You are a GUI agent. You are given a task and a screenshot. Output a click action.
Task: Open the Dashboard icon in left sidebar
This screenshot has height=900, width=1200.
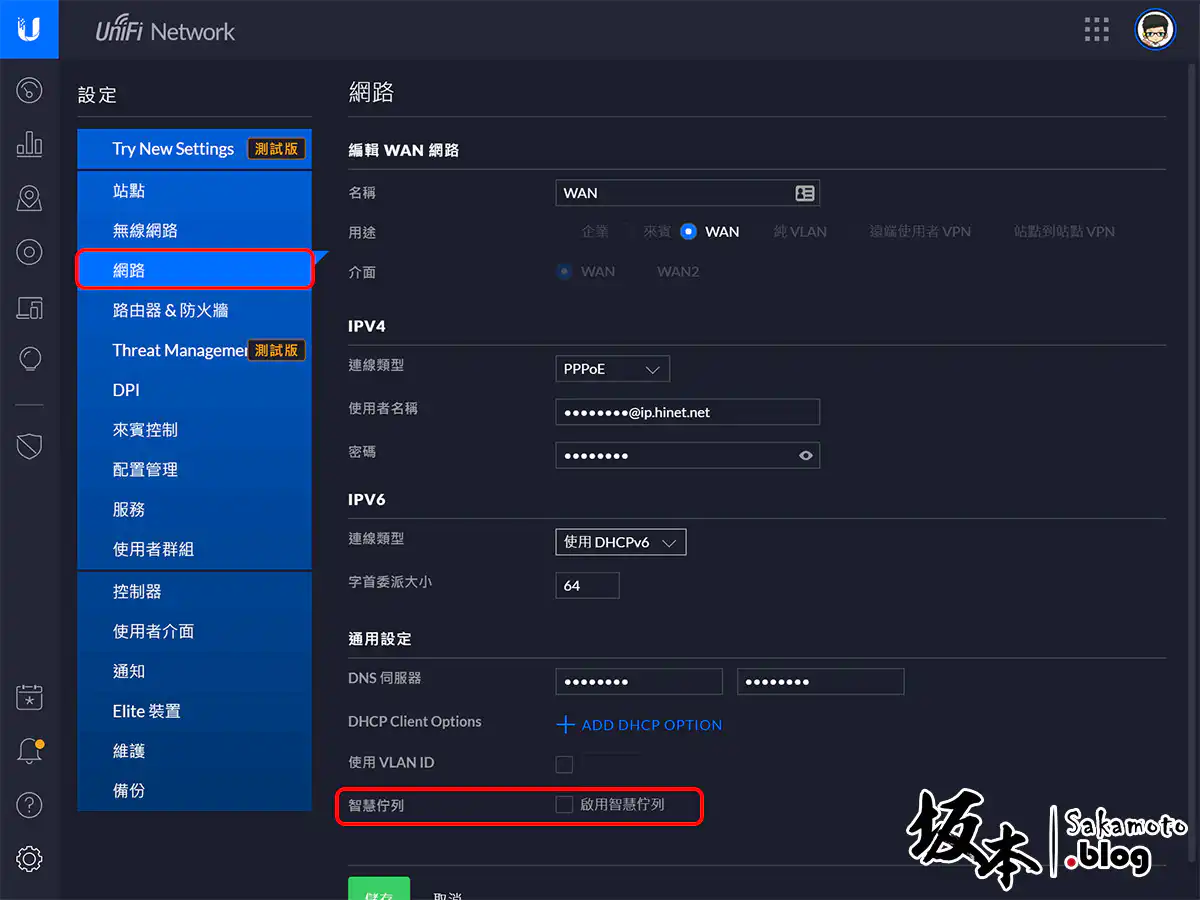coord(29,91)
